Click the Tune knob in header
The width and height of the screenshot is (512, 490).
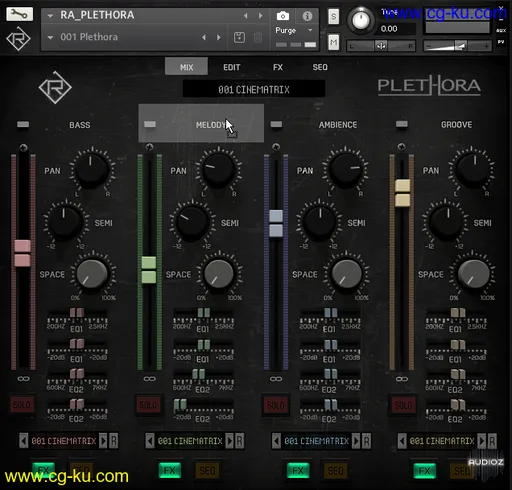point(361,20)
